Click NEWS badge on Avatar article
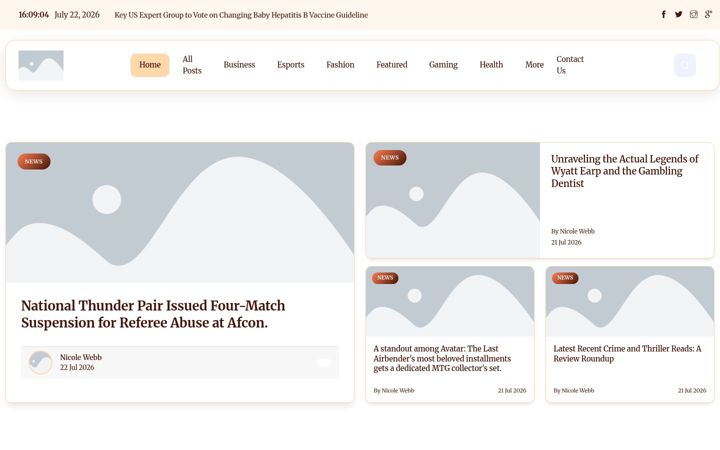The image size is (720, 450). tap(385, 278)
